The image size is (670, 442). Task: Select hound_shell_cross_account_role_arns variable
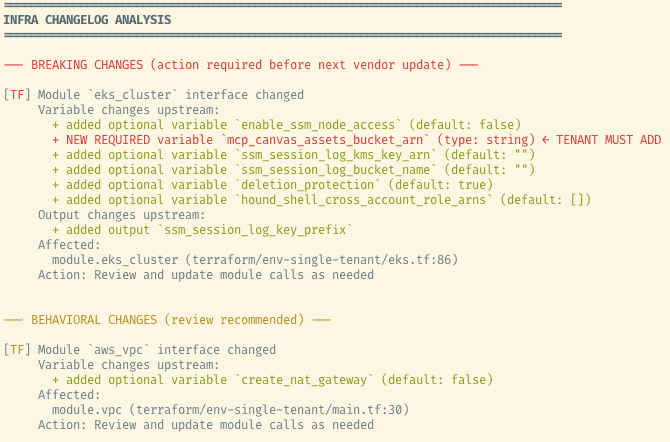pos(364,200)
